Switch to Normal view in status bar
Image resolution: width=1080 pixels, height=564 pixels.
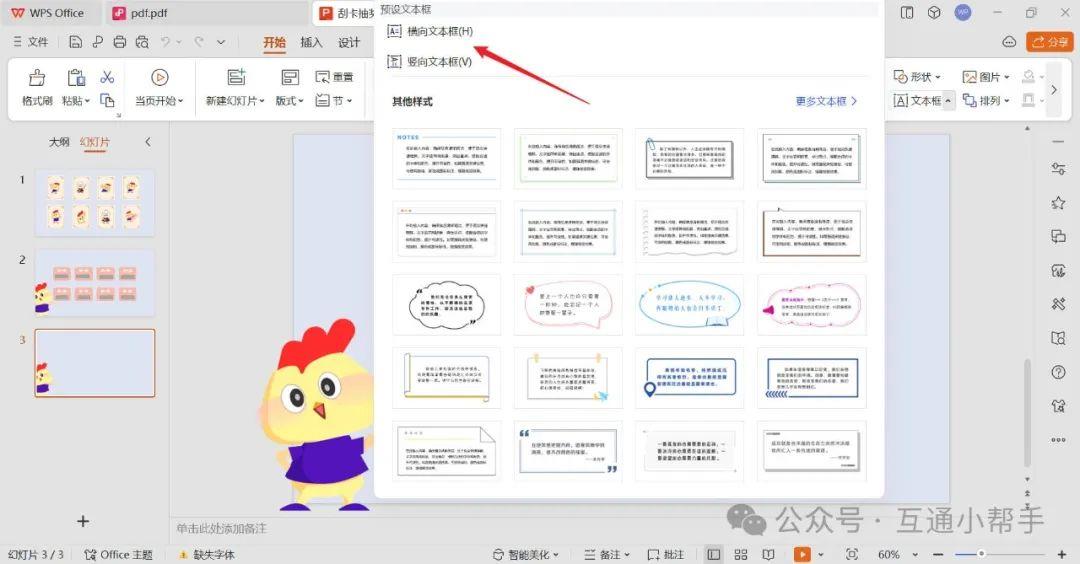click(714, 554)
